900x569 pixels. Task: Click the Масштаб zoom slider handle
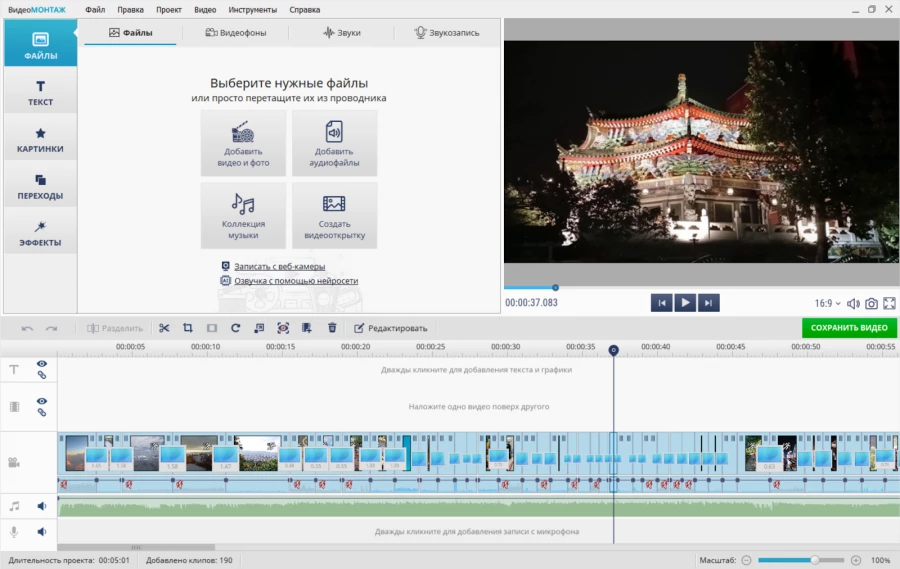814,560
